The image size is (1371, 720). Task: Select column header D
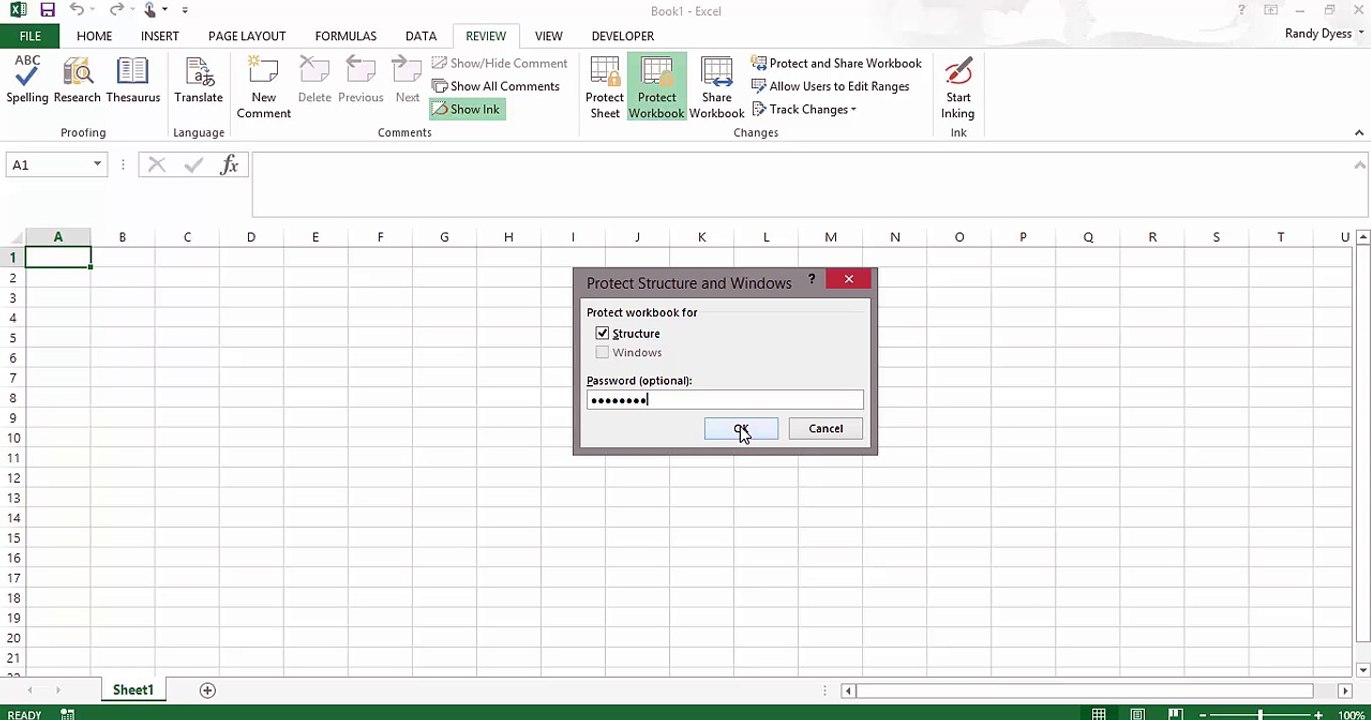[251, 237]
